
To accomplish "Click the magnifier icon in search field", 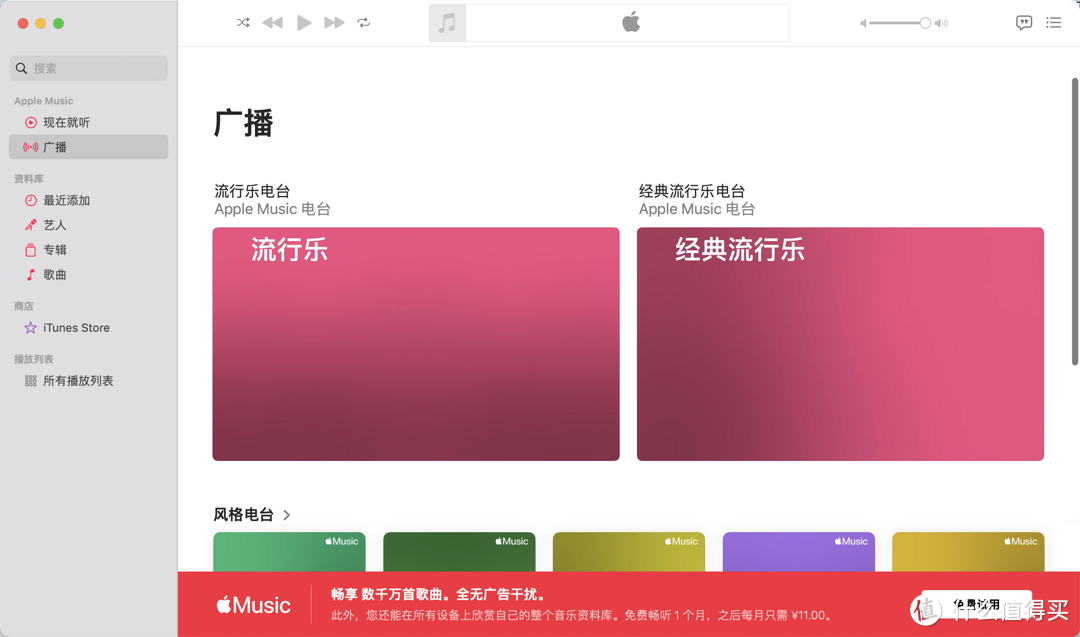I will click(x=21, y=68).
